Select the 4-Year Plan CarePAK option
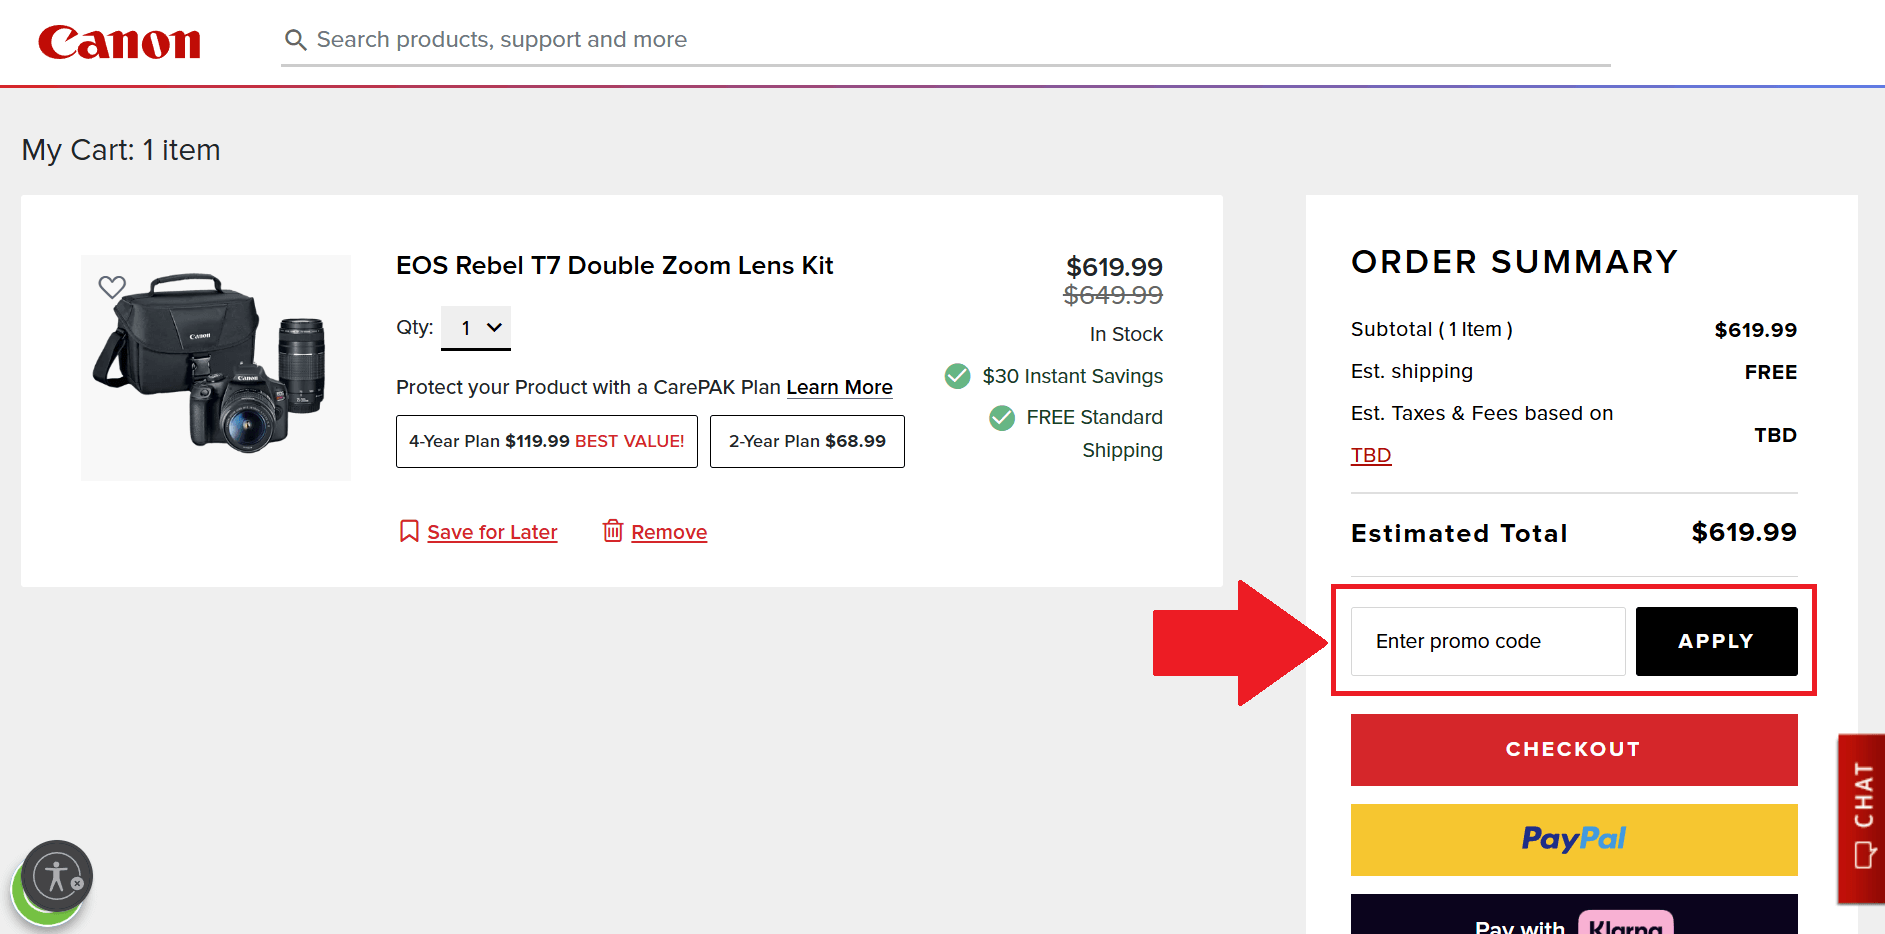Screen dimensions: 1885x934 [x=546, y=441]
